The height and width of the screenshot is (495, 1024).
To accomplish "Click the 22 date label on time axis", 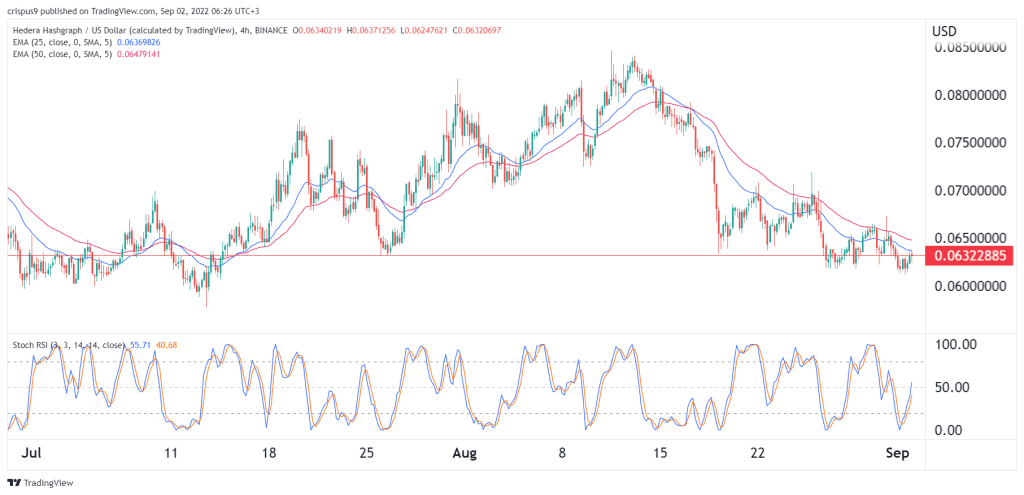I will (x=758, y=452).
